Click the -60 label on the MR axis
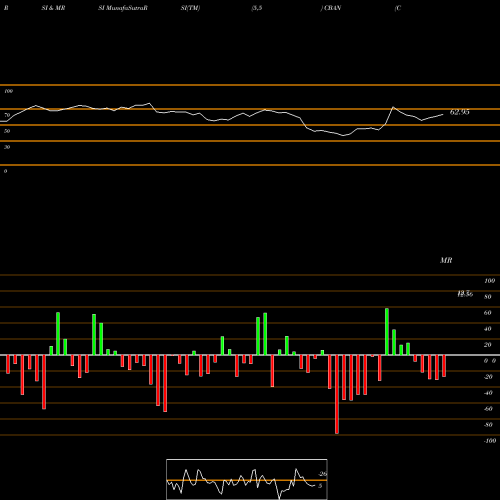Image resolution: width=500 pixels, height=500 pixels. click(x=488, y=409)
